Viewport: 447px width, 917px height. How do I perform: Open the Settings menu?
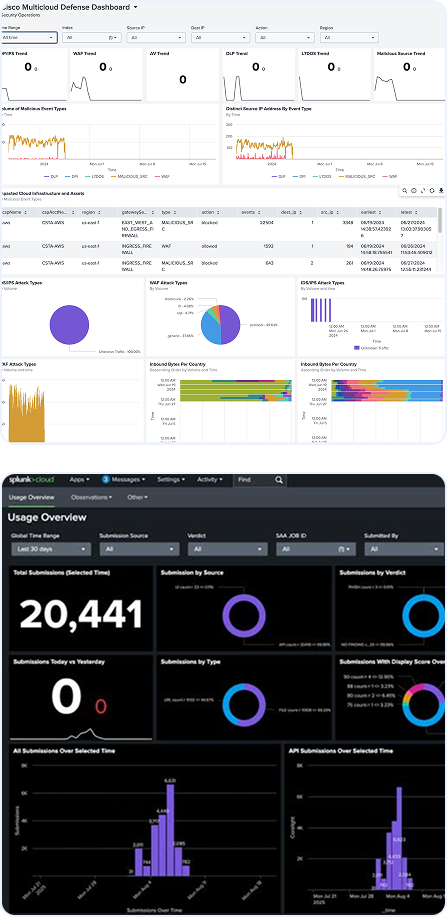click(x=171, y=480)
